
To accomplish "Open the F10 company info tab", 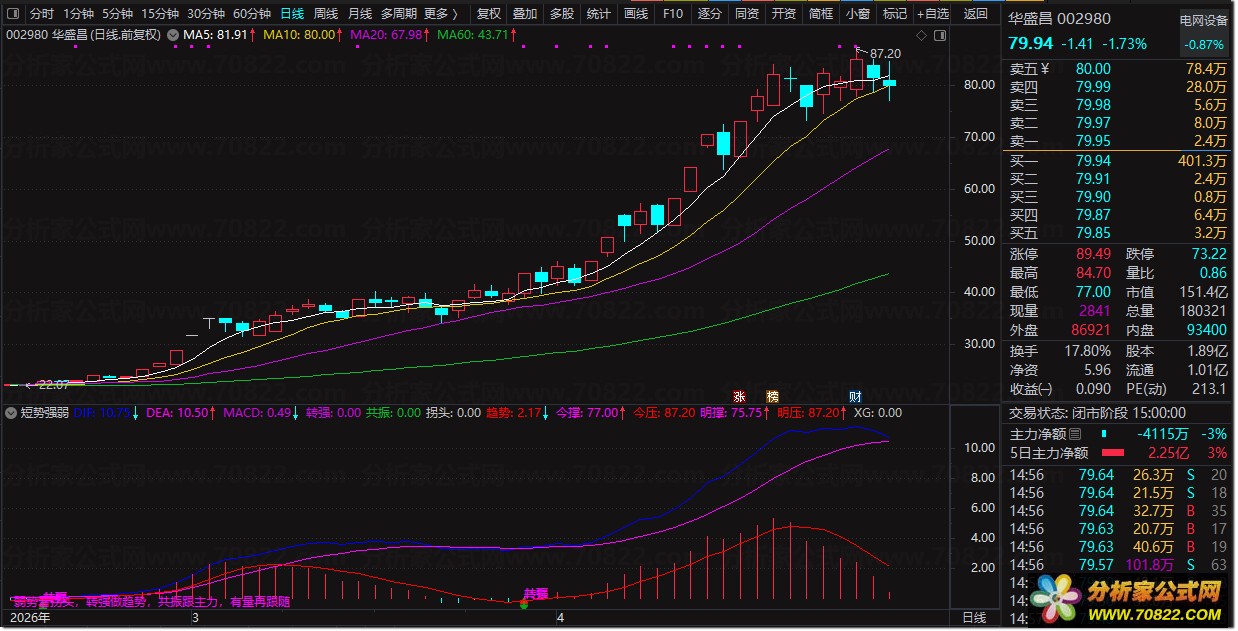I will click(673, 14).
